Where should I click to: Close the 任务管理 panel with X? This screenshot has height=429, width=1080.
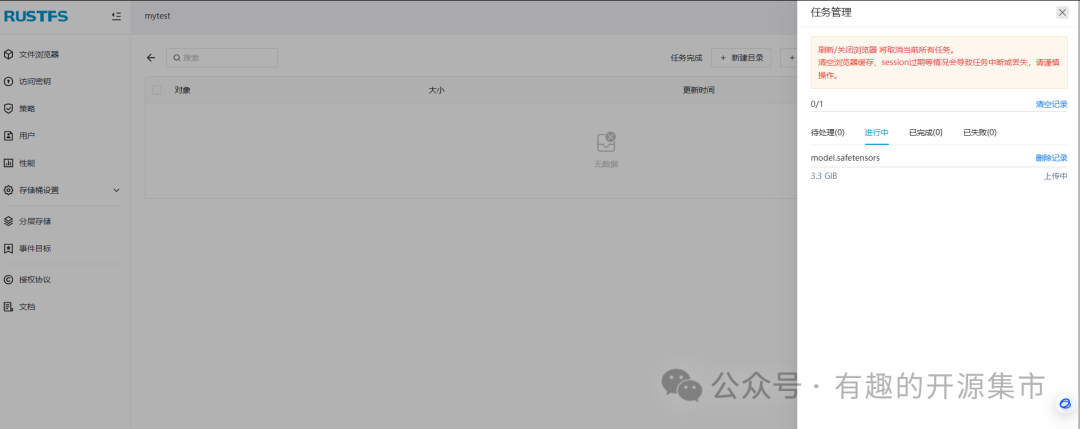coord(1062,12)
